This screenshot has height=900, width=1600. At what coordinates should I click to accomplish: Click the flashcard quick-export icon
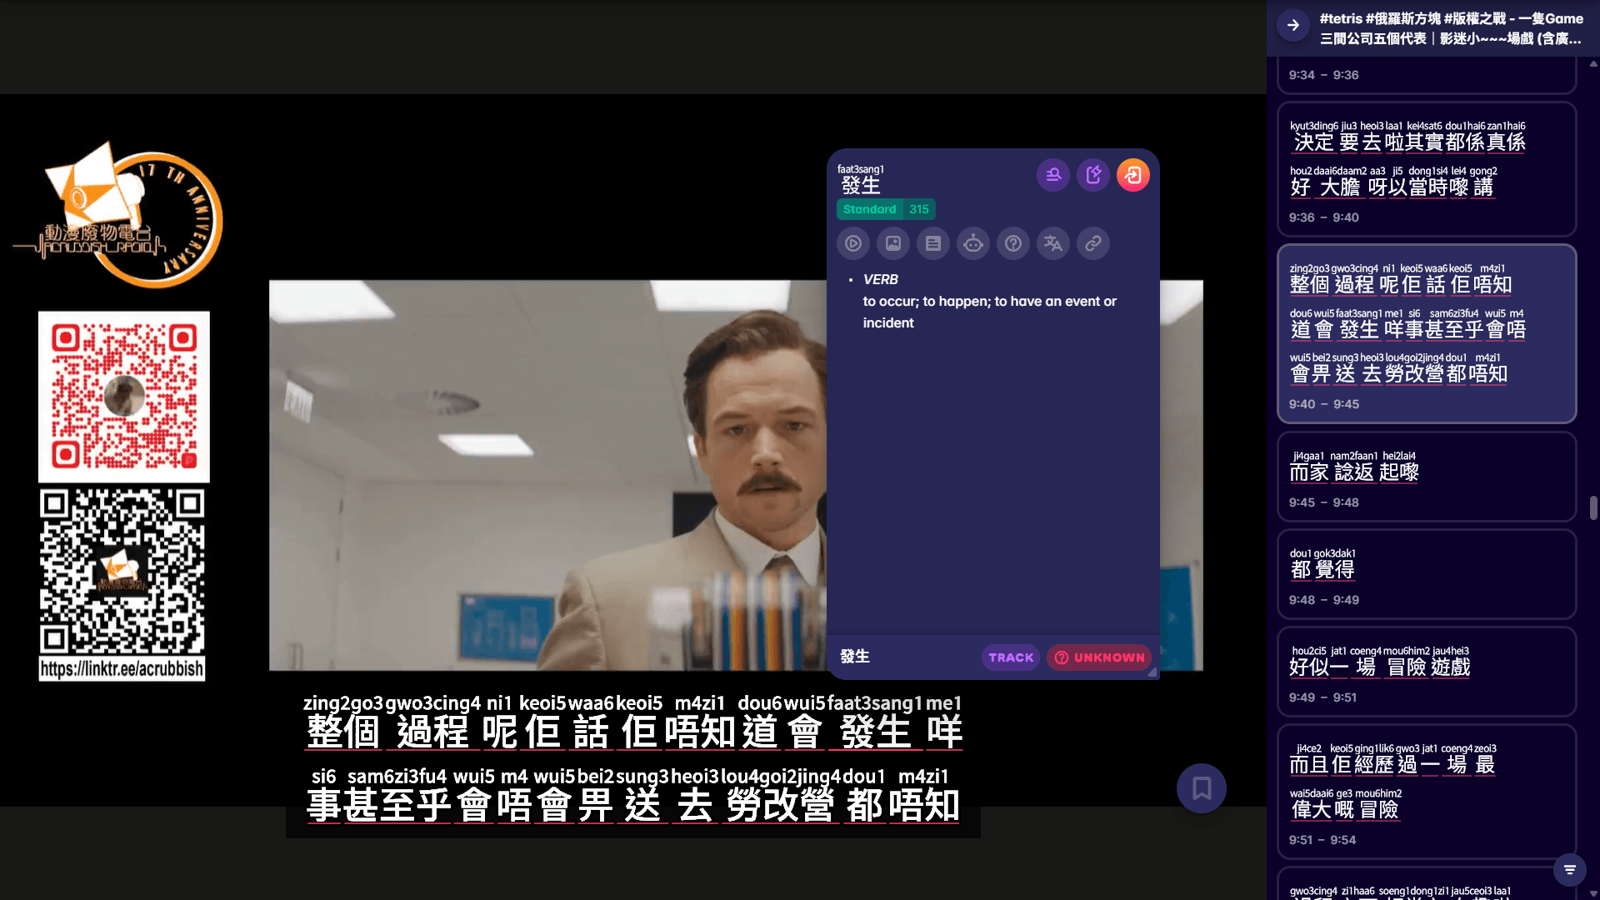(x=1093, y=174)
